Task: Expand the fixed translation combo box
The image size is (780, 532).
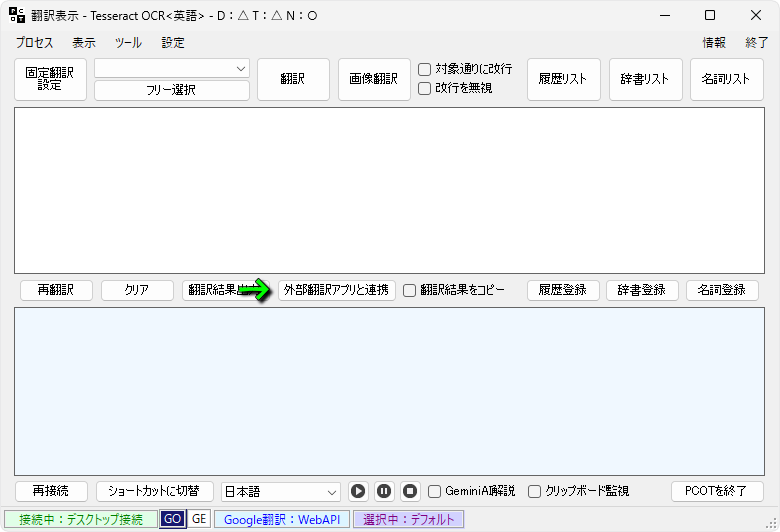Action: pos(172,68)
